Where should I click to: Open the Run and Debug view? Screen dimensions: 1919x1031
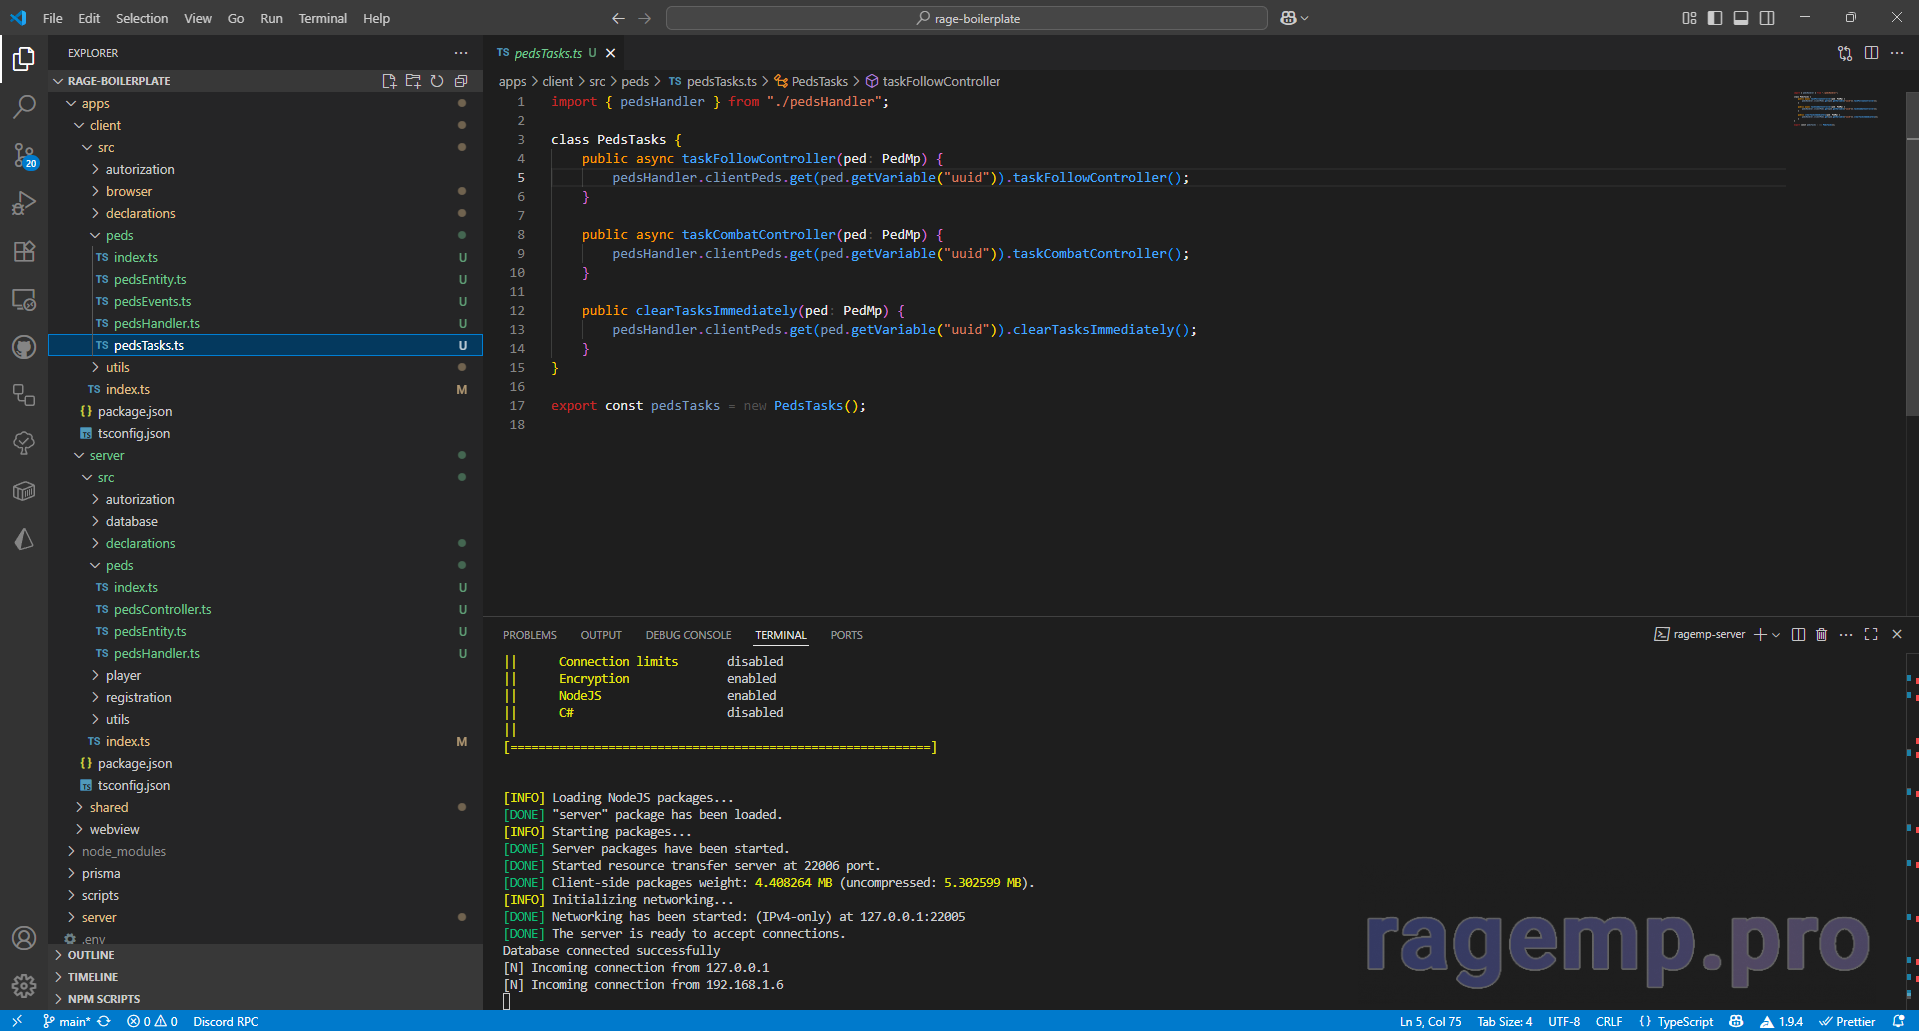(x=24, y=203)
